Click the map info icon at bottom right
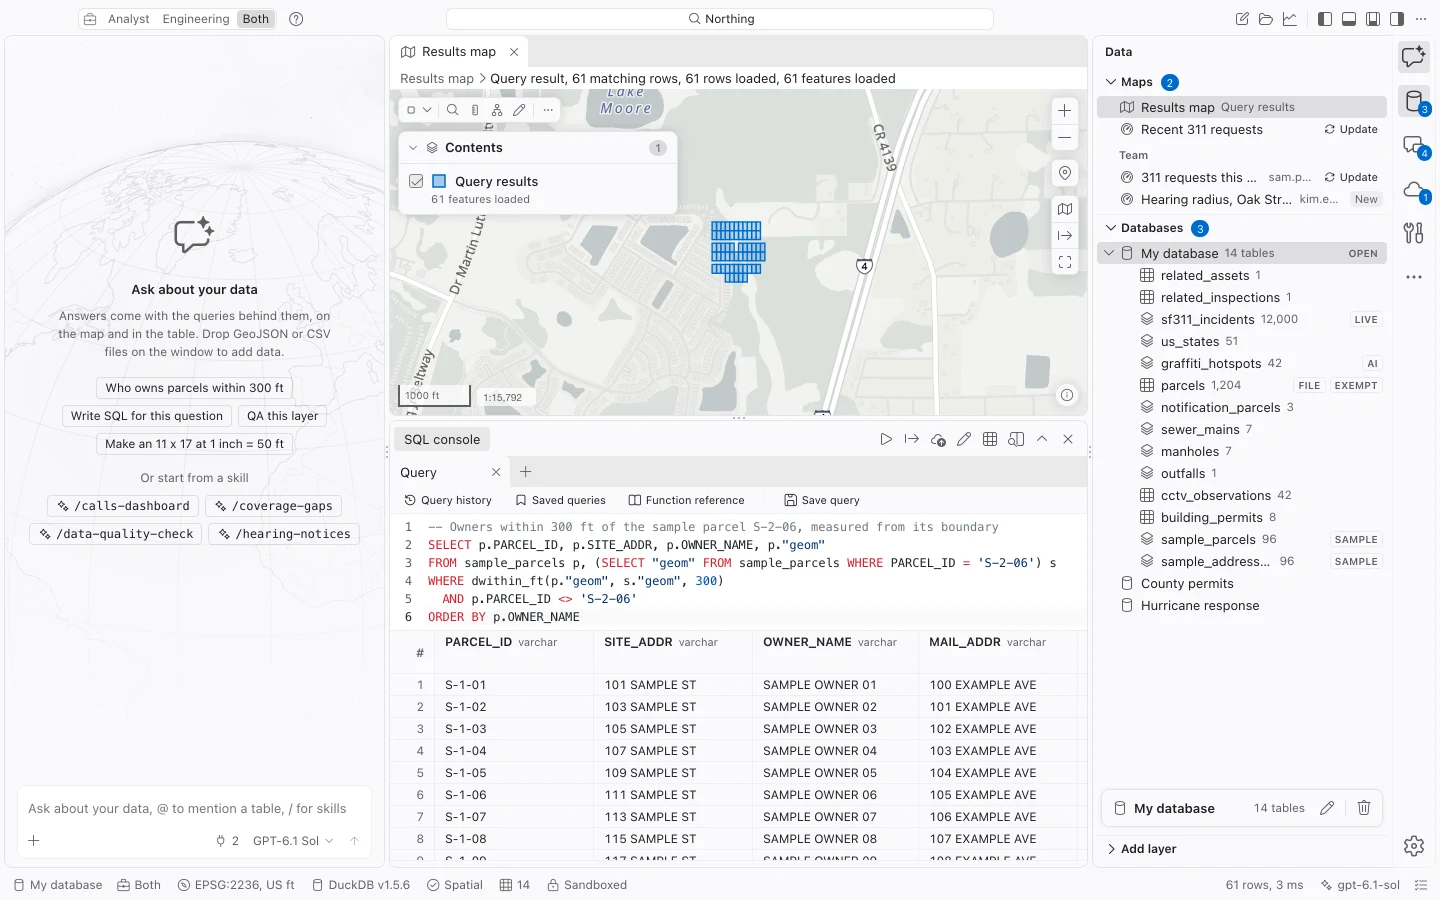This screenshot has width=1440, height=900. (1067, 395)
